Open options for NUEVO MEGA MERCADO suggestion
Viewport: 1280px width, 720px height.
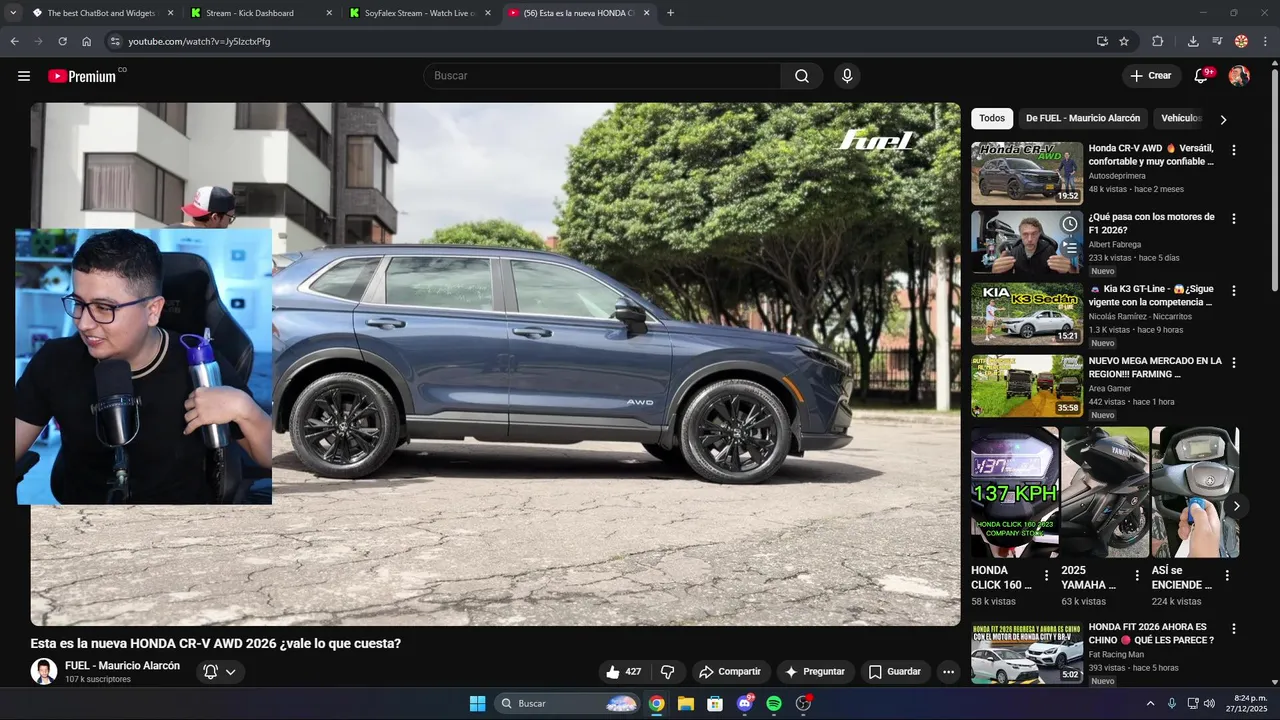point(1233,363)
